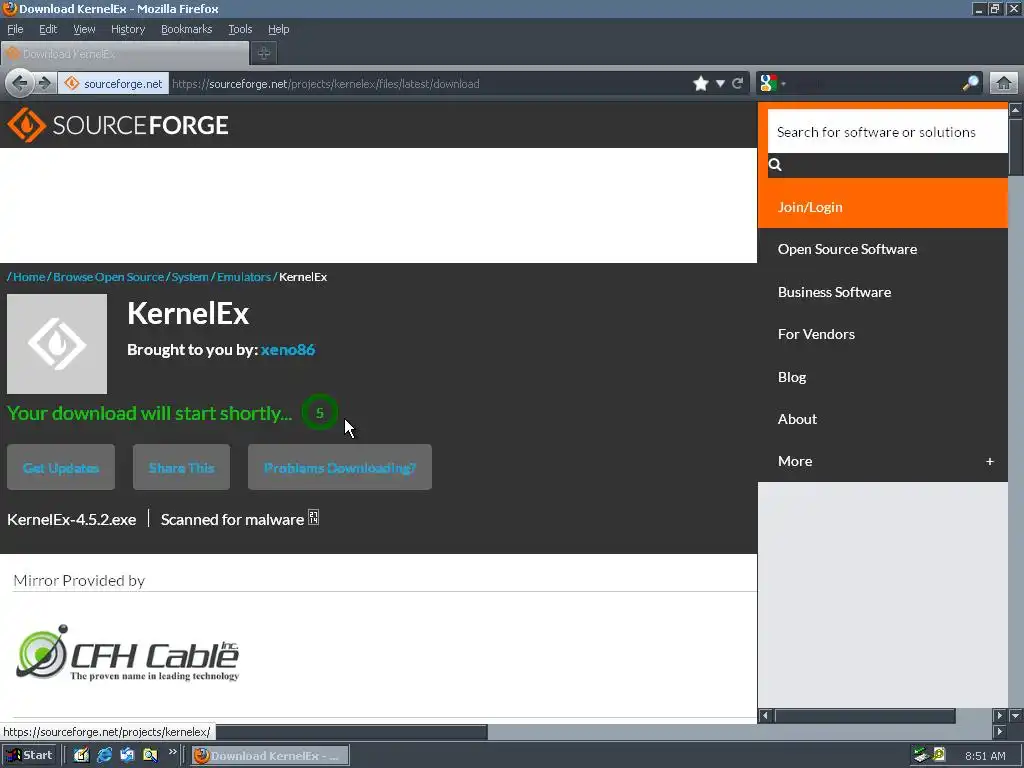Click the site search magnifier icon
Viewport: 1024px width, 768px height.
point(775,165)
